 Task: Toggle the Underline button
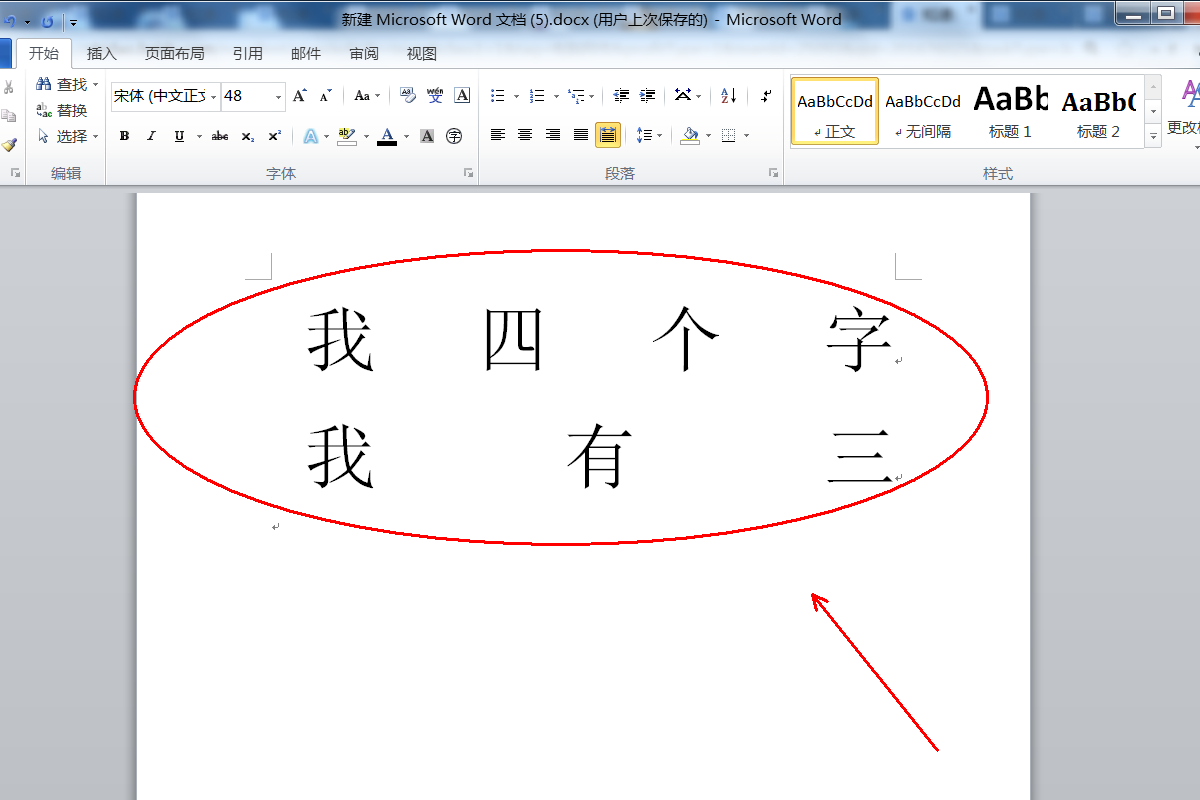coord(179,136)
